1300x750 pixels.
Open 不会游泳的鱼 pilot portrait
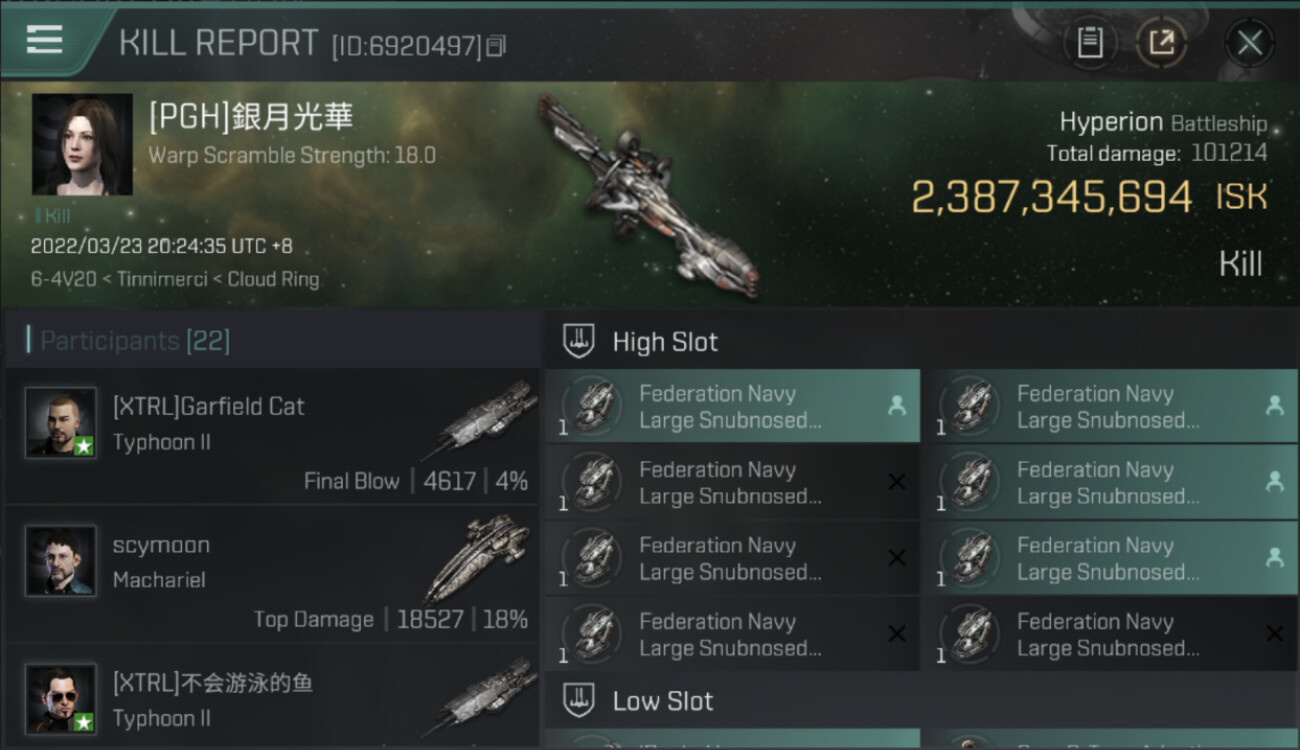61,698
